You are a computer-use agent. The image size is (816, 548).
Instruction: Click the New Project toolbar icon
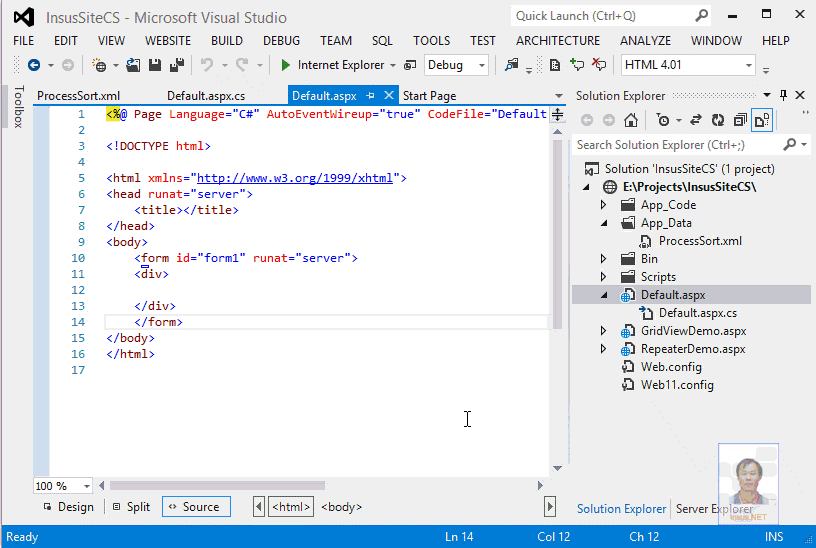coord(98,65)
